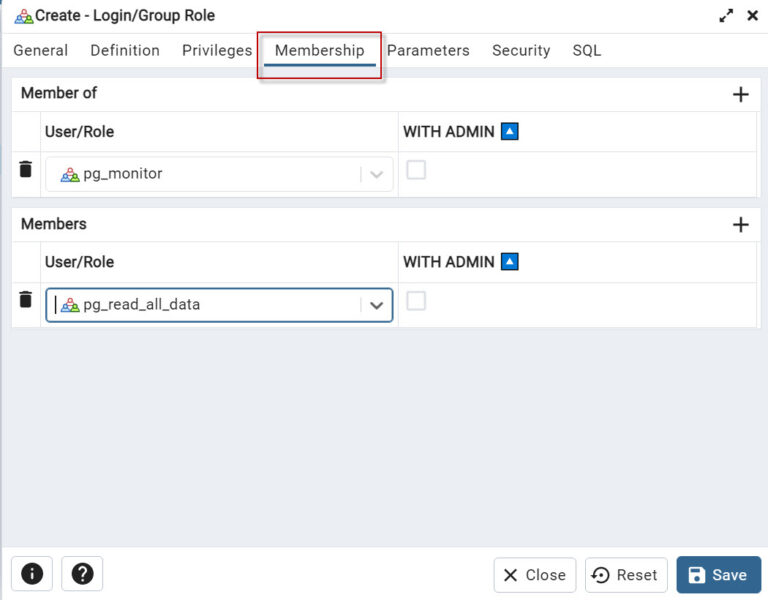Reset the form changes

pyautogui.click(x=626, y=575)
